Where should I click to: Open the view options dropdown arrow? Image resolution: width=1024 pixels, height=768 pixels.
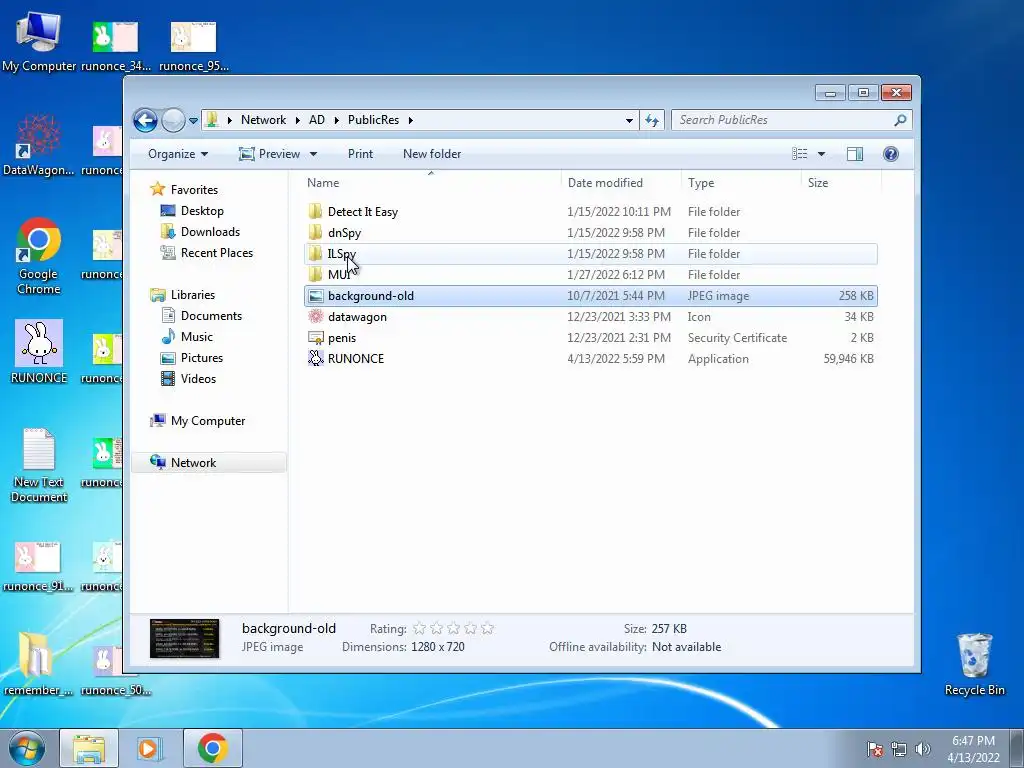pyautogui.click(x=822, y=154)
